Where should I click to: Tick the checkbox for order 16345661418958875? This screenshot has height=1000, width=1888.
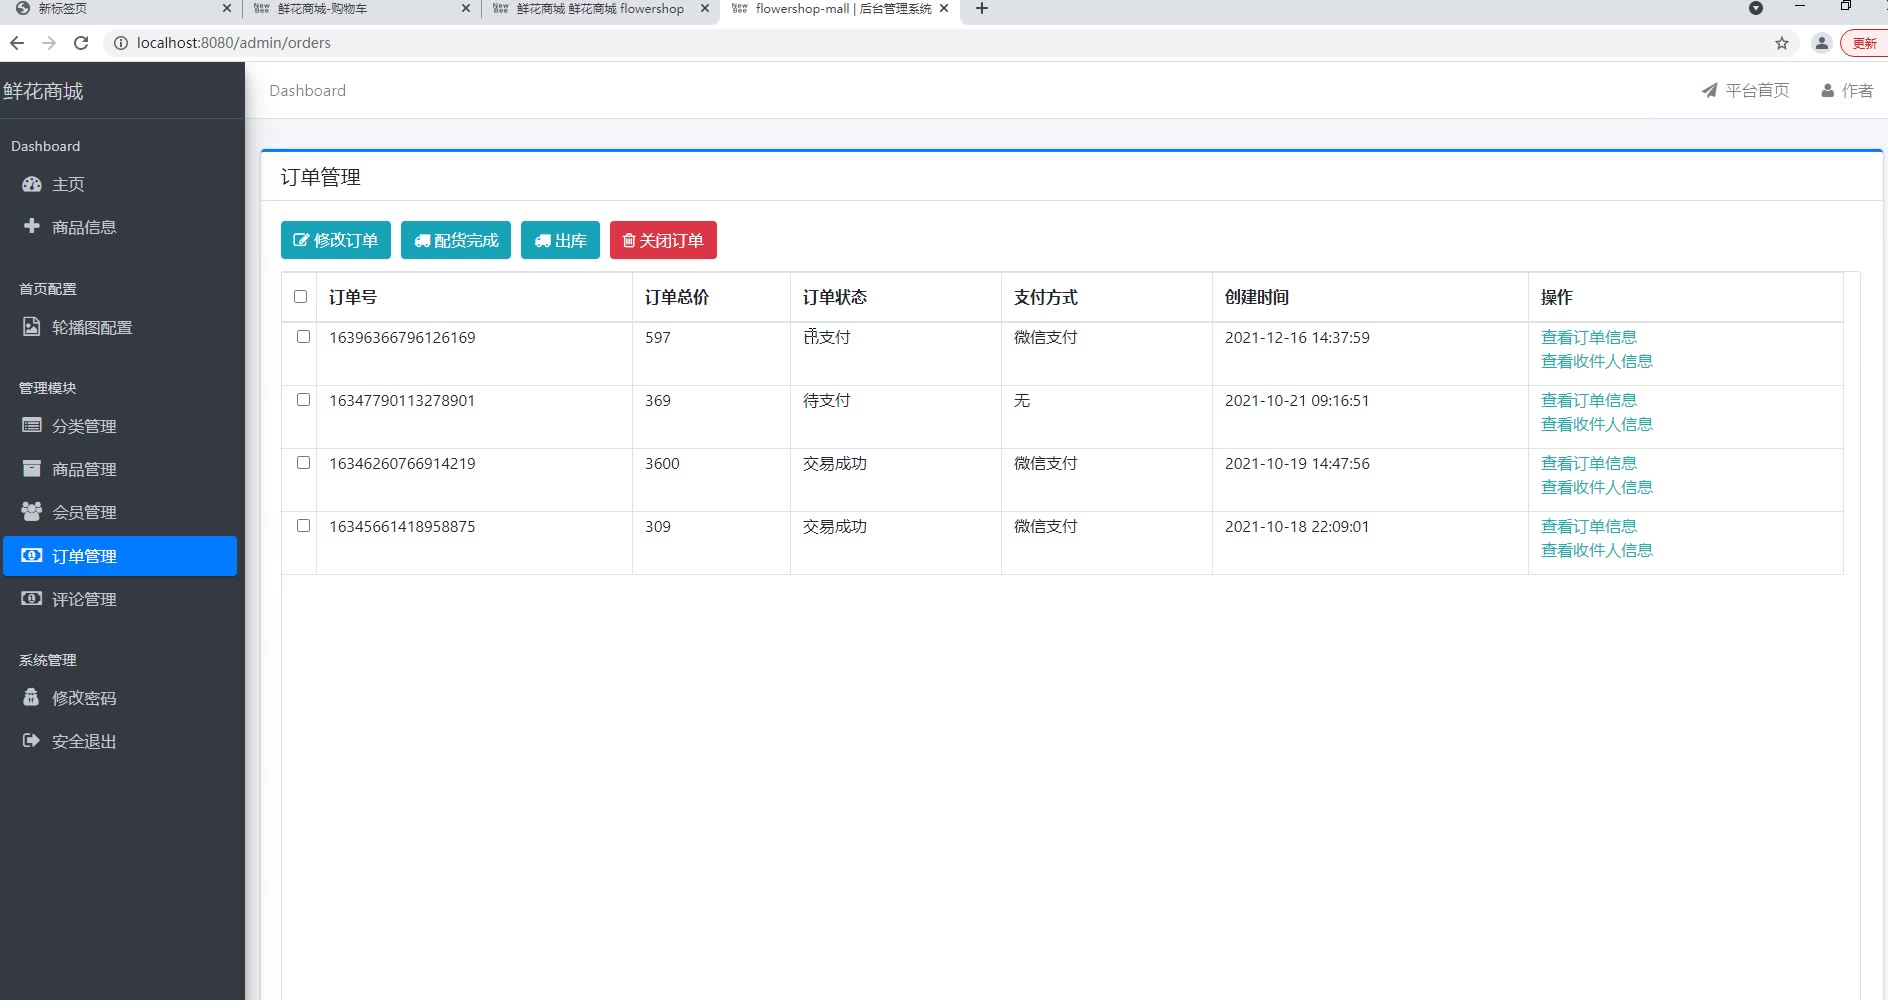[x=303, y=526]
